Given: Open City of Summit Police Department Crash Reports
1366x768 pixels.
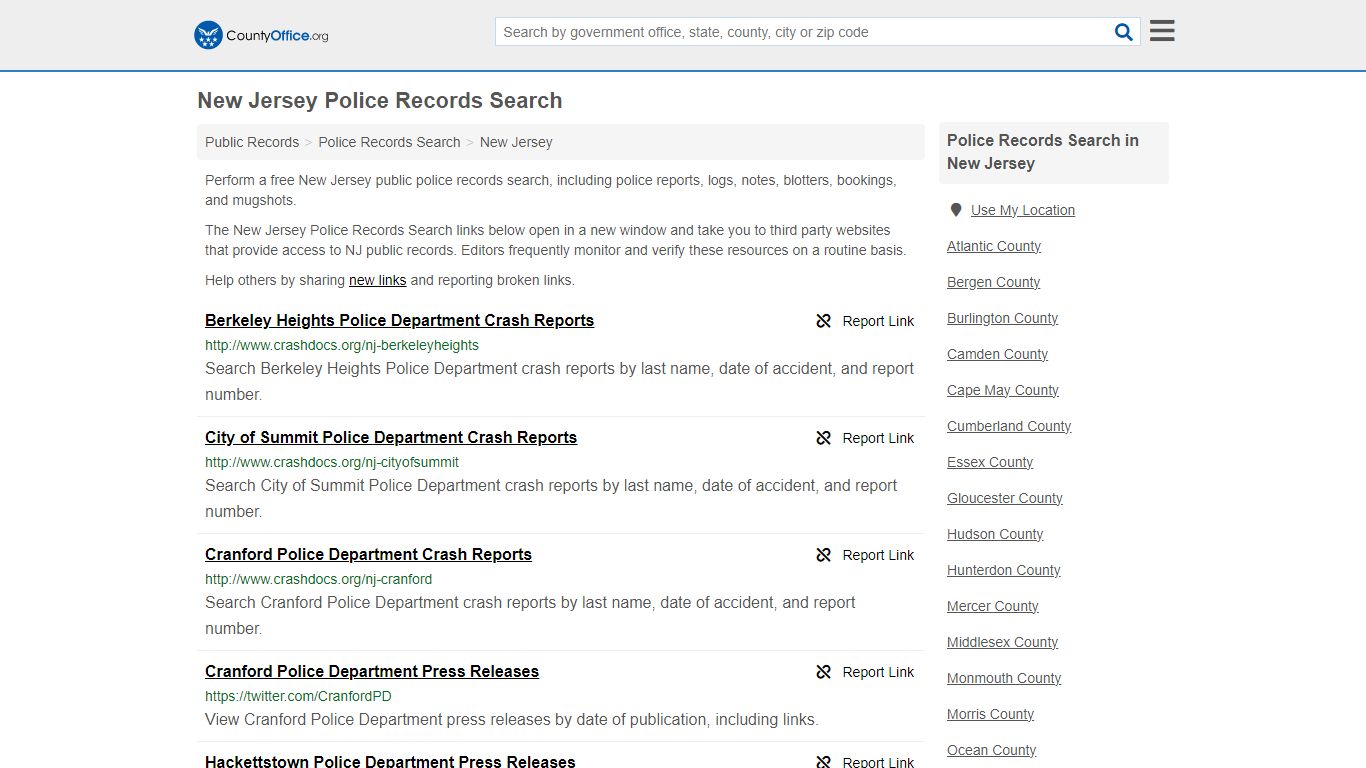Looking at the screenshot, I should pyautogui.click(x=391, y=438).
